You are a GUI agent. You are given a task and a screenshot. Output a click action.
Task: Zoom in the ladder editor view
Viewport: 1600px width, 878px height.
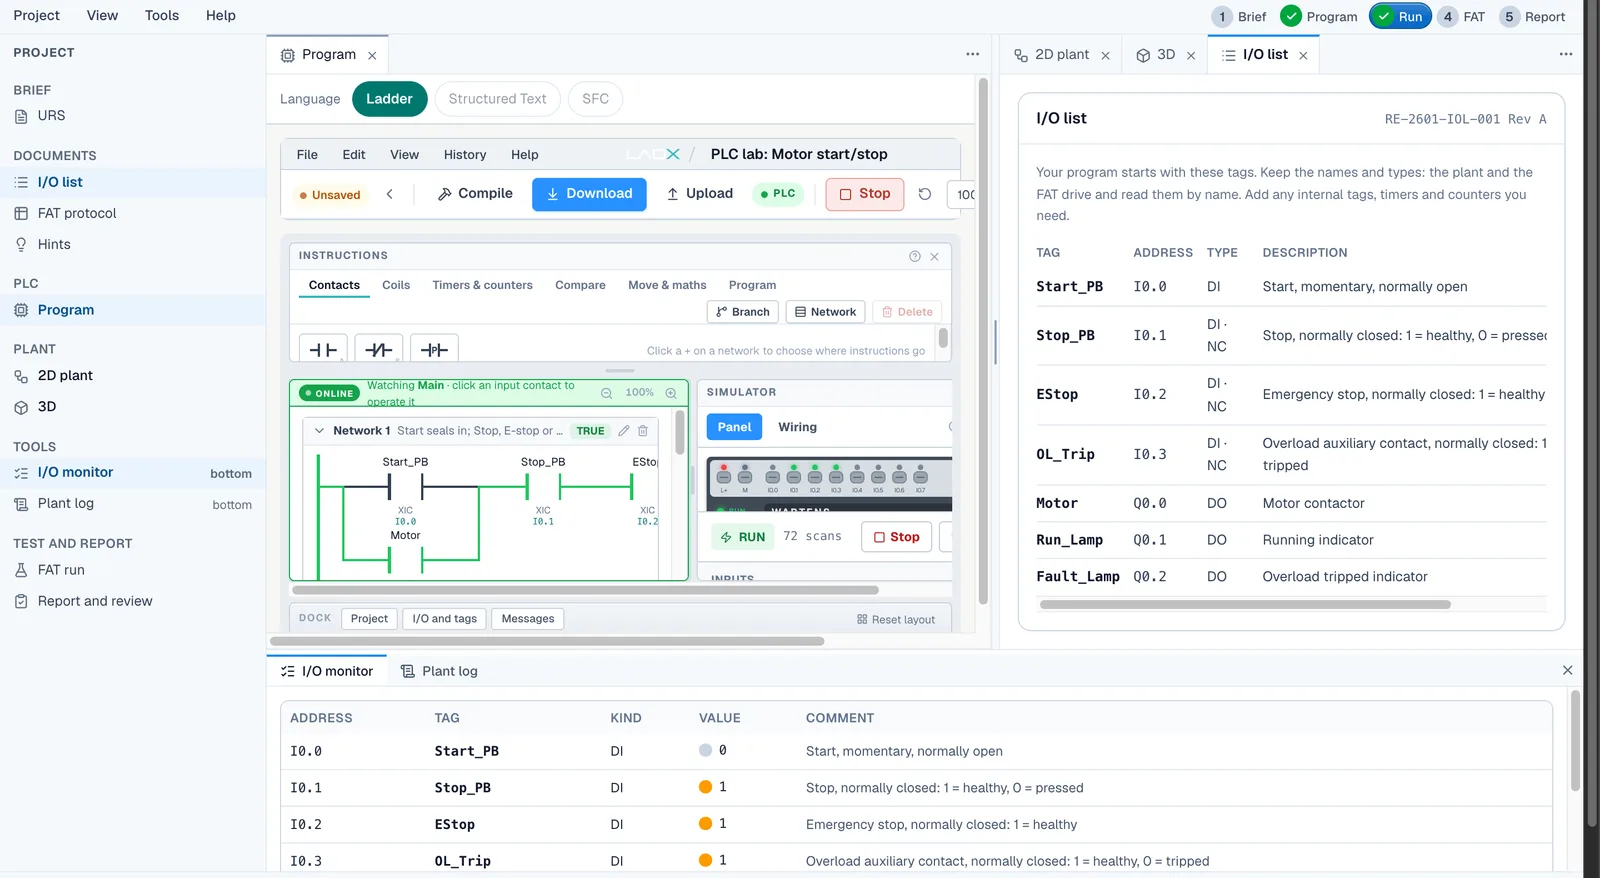coord(671,393)
